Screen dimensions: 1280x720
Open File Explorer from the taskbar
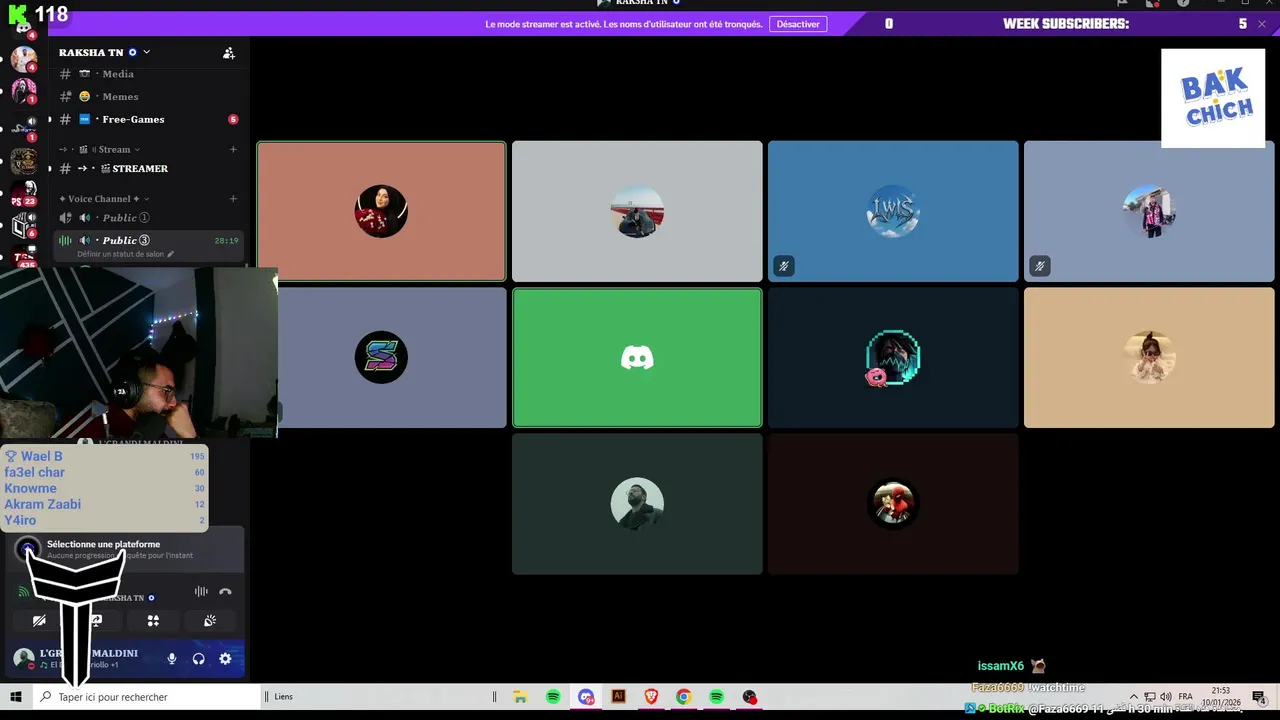tap(520, 697)
